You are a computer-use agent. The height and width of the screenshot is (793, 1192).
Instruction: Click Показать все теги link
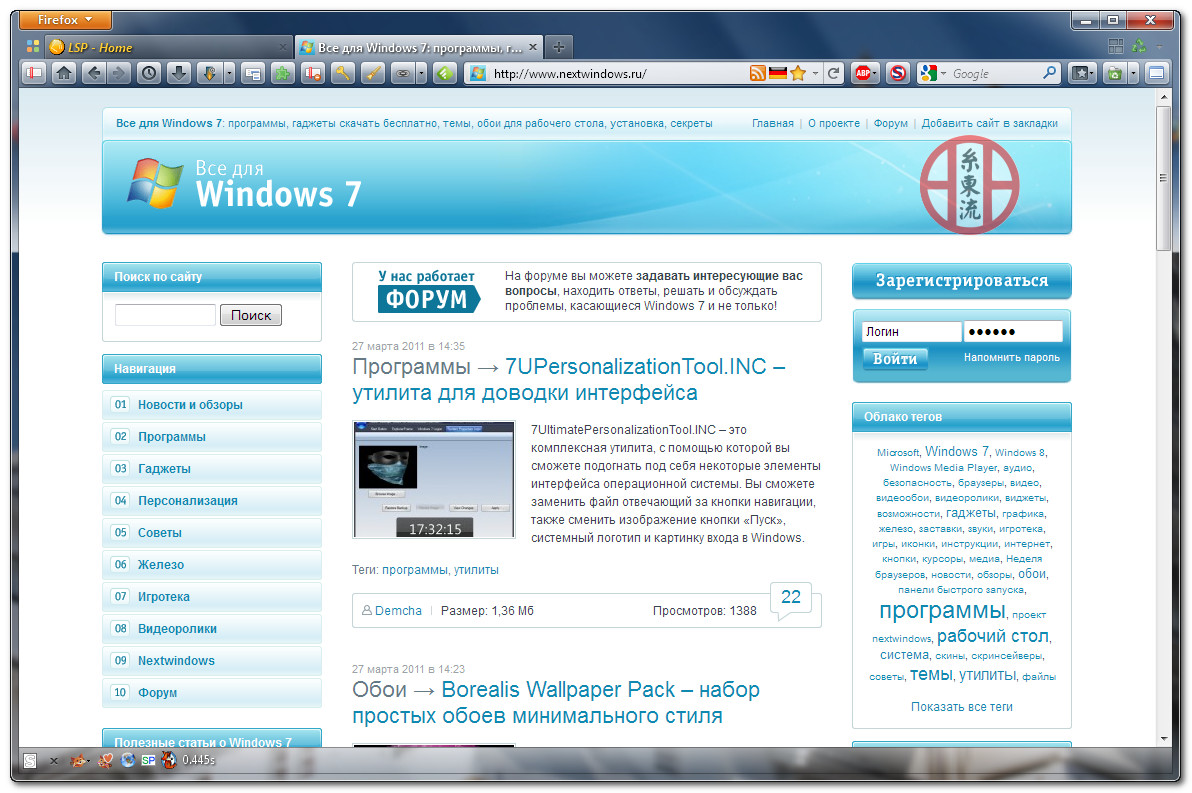click(962, 706)
